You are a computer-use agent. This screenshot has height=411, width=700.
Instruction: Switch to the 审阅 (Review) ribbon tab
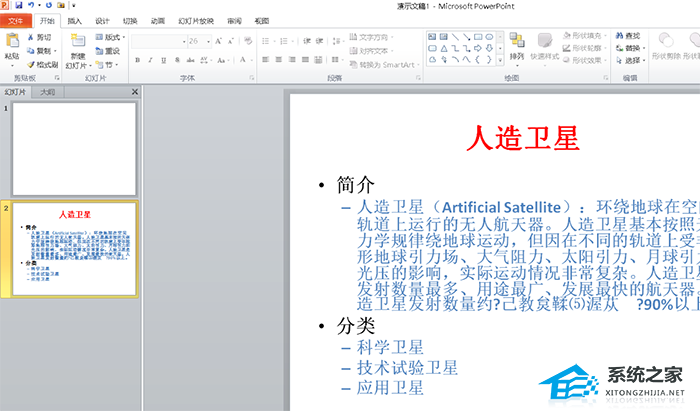pyautogui.click(x=234, y=21)
